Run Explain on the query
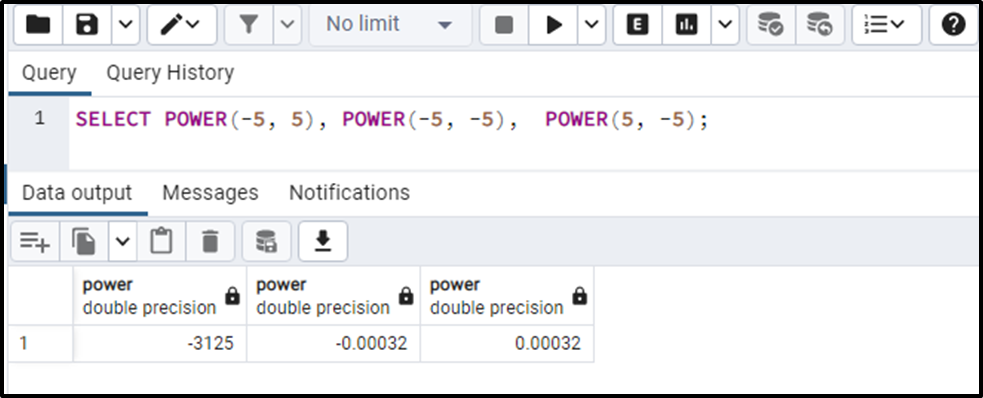The image size is (983, 398). coord(638,25)
